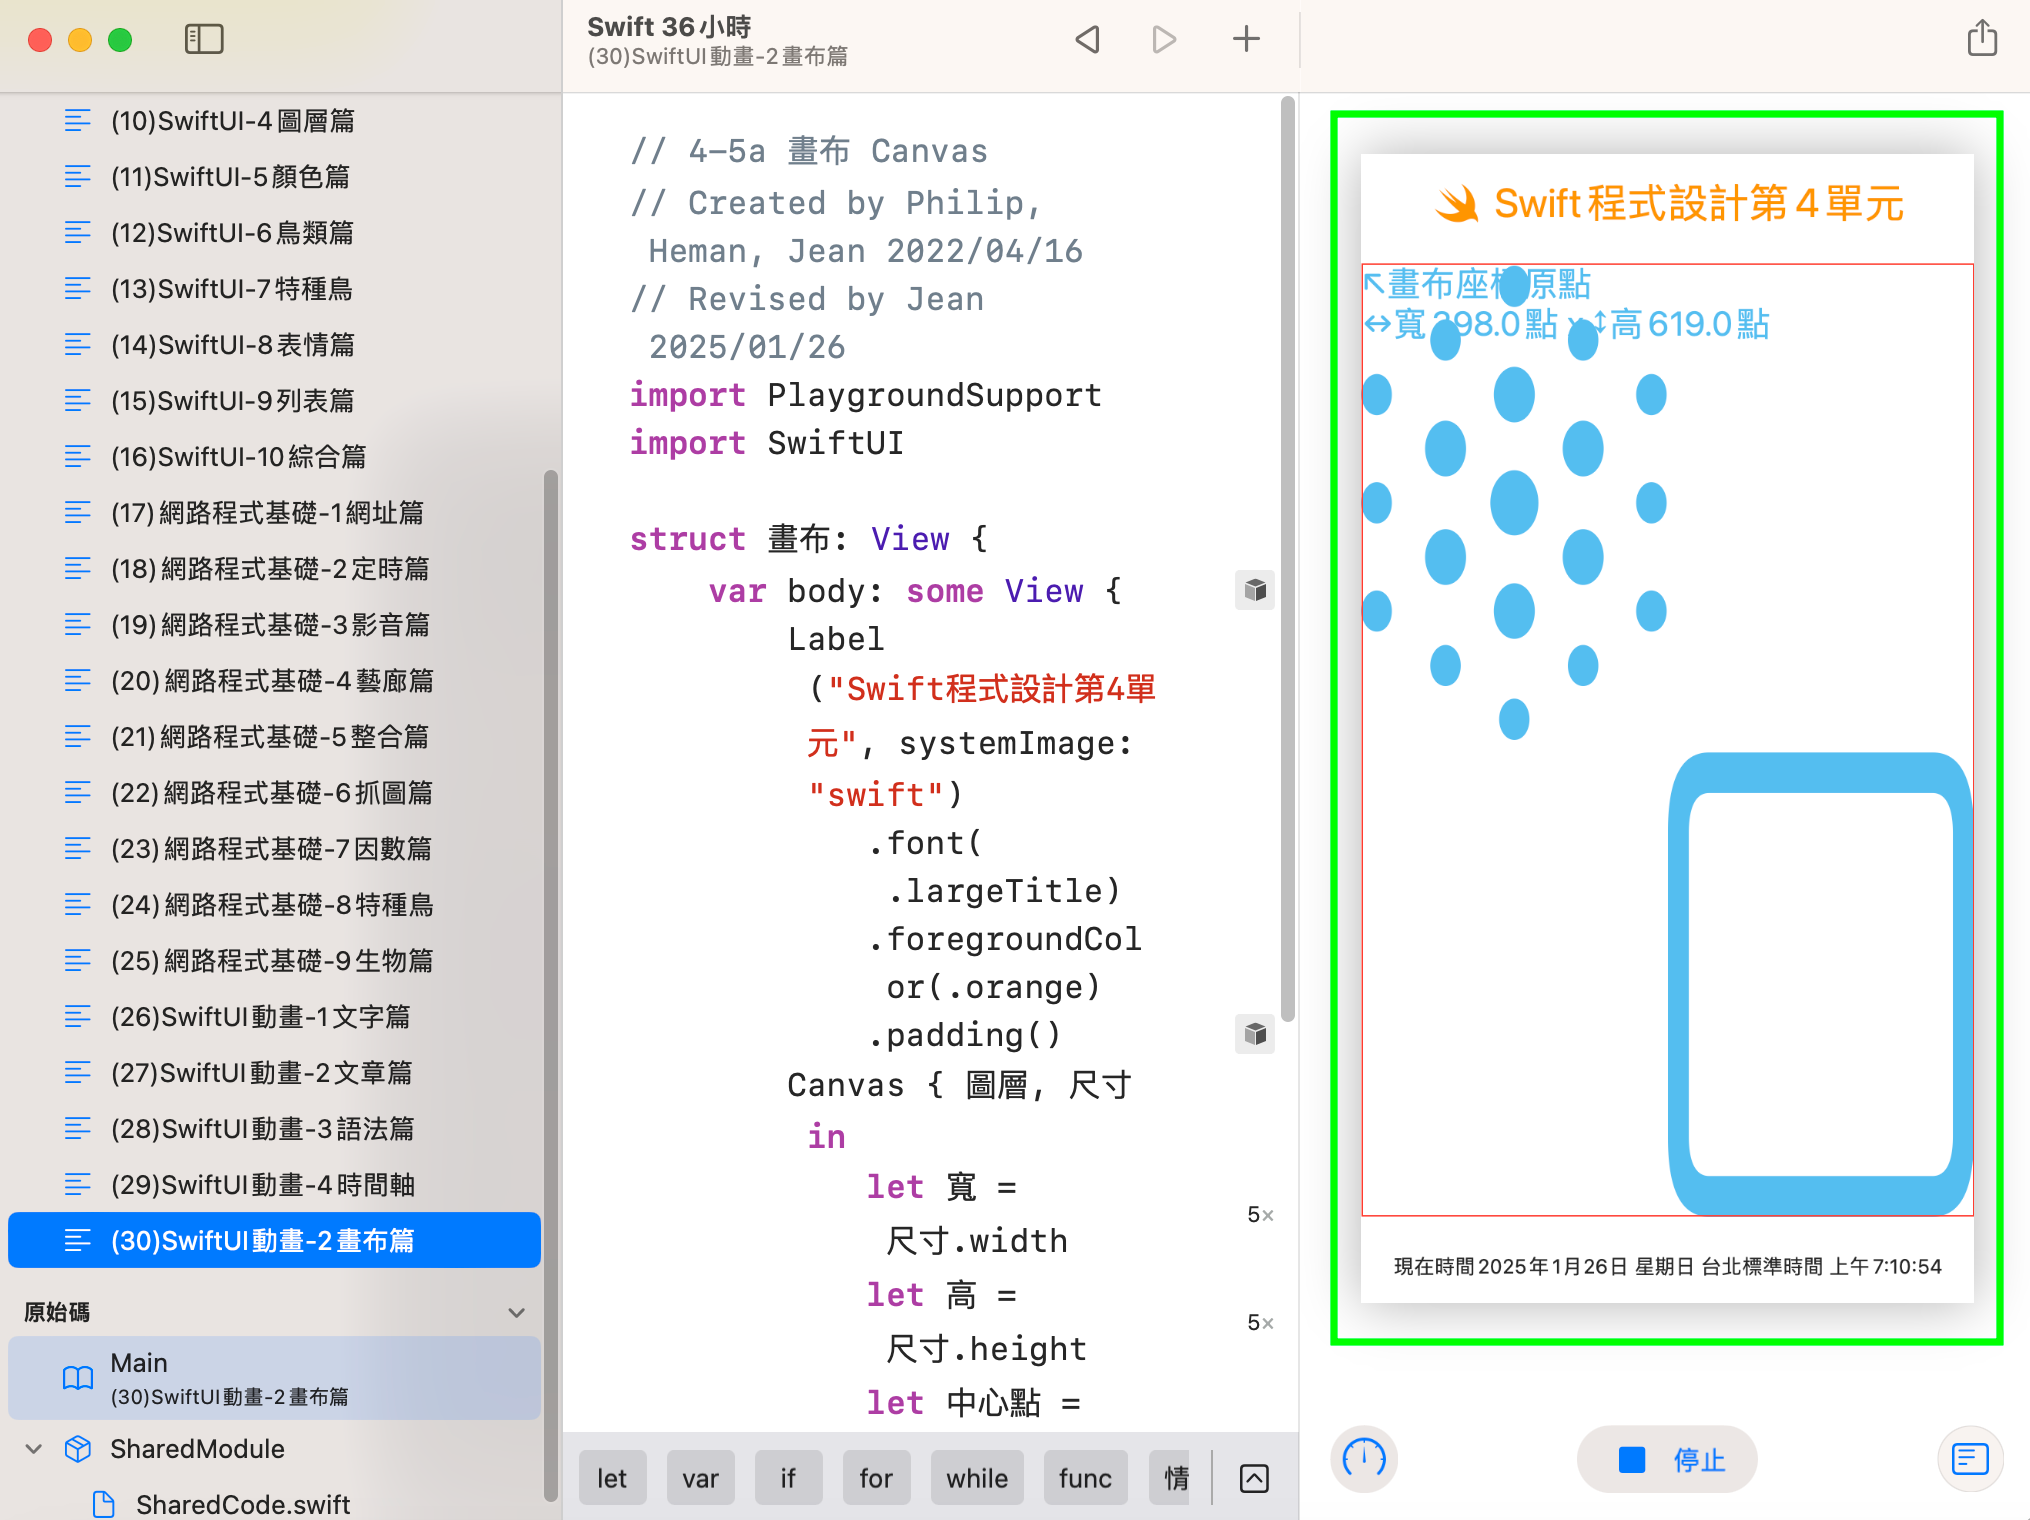The width and height of the screenshot is (2030, 1520).
Task: Click the next page triangle
Action: click(x=1164, y=40)
